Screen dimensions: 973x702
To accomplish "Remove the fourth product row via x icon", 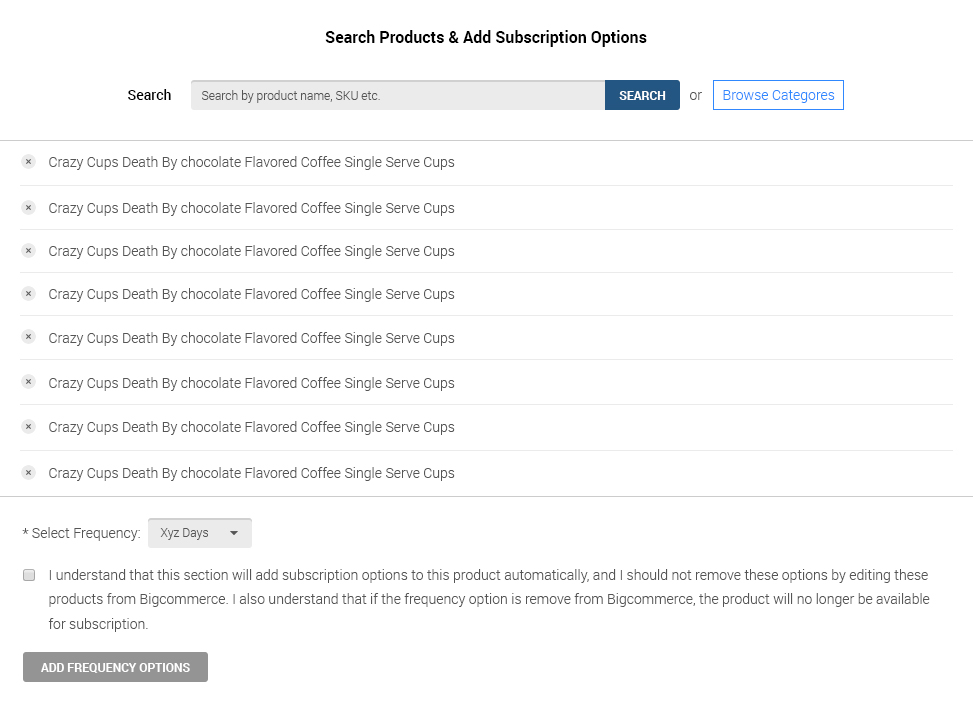I will 29,294.
